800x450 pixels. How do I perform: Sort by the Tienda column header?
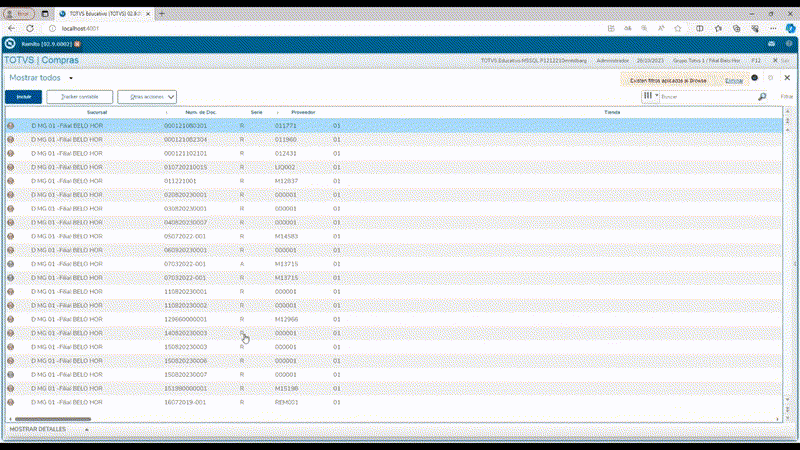[x=612, y=112]
